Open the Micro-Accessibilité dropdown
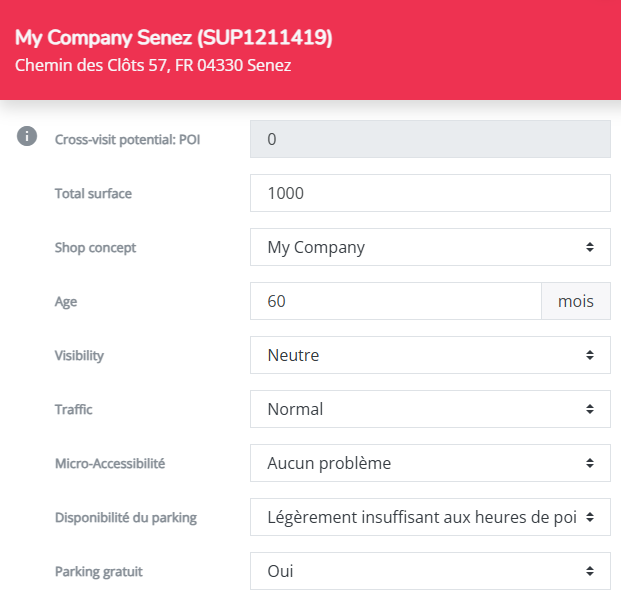621x597 pixels. (430, 463)
